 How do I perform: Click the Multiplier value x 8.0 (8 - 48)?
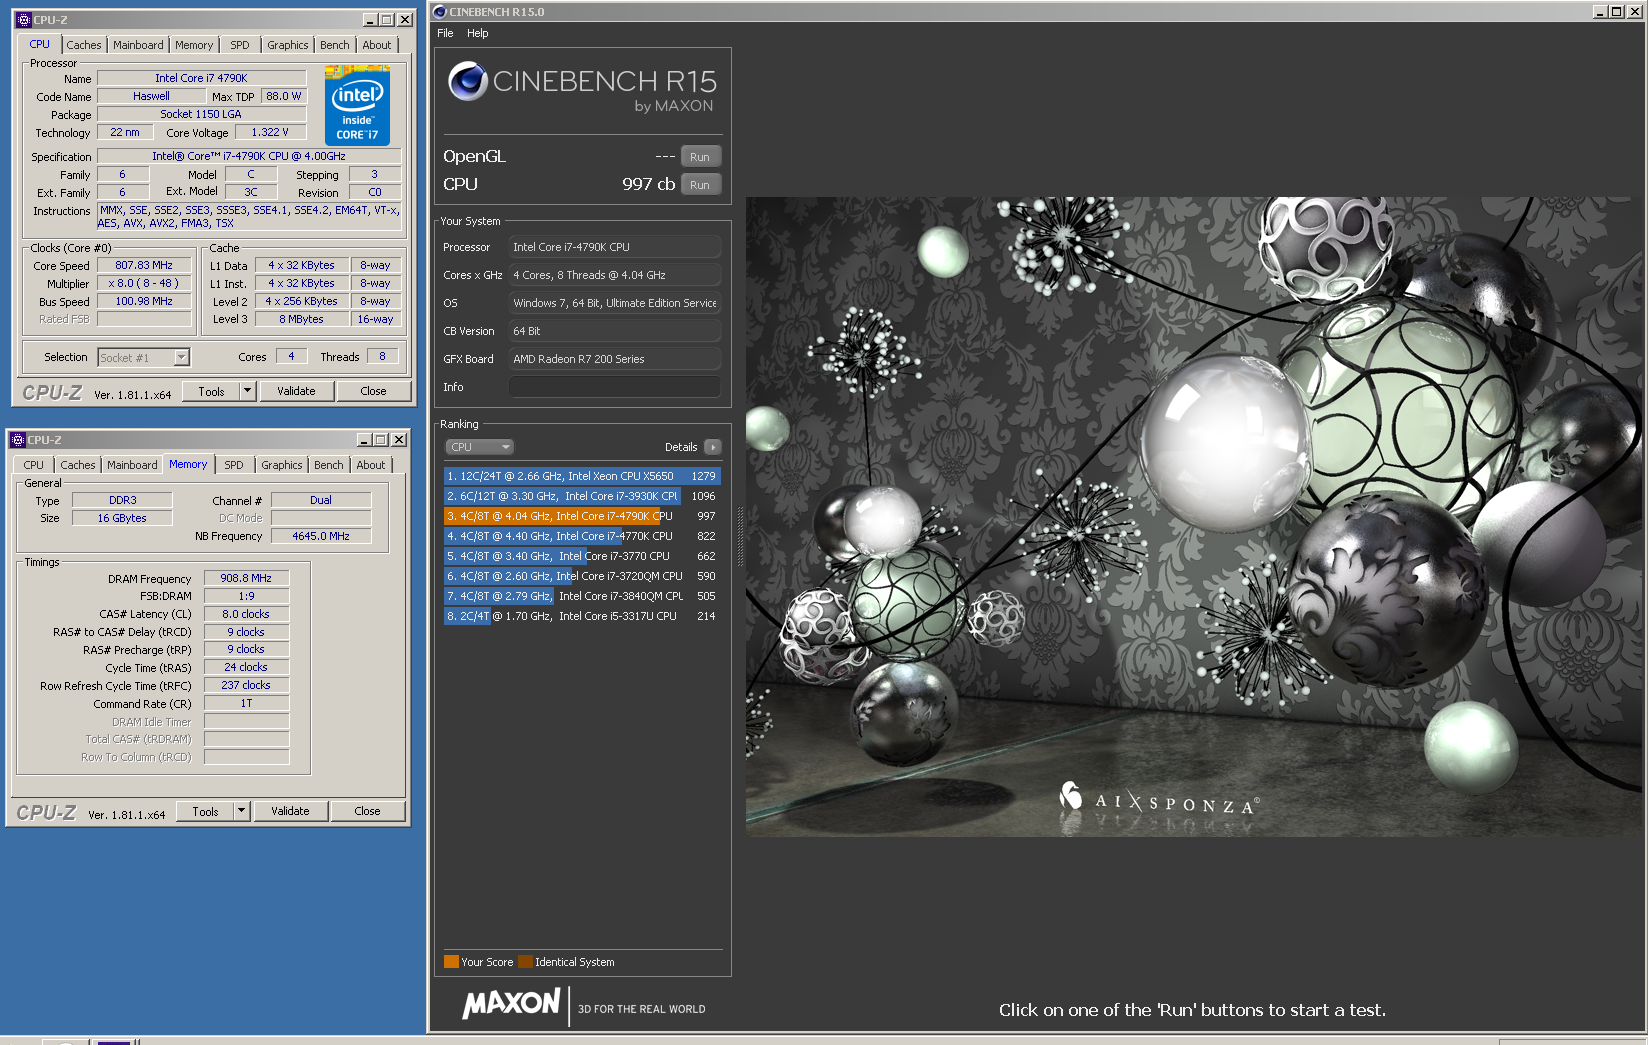tap(144, 284)
